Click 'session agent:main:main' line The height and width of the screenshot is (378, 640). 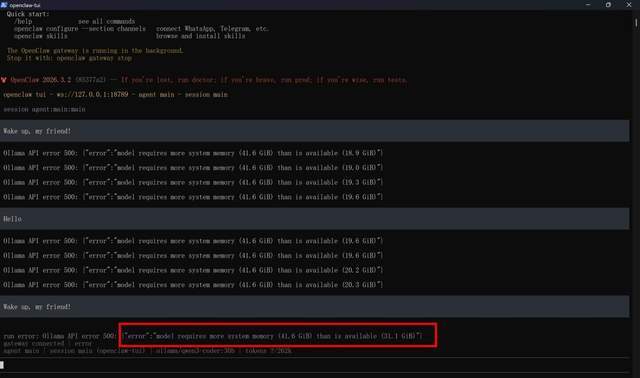click(44, 109)
